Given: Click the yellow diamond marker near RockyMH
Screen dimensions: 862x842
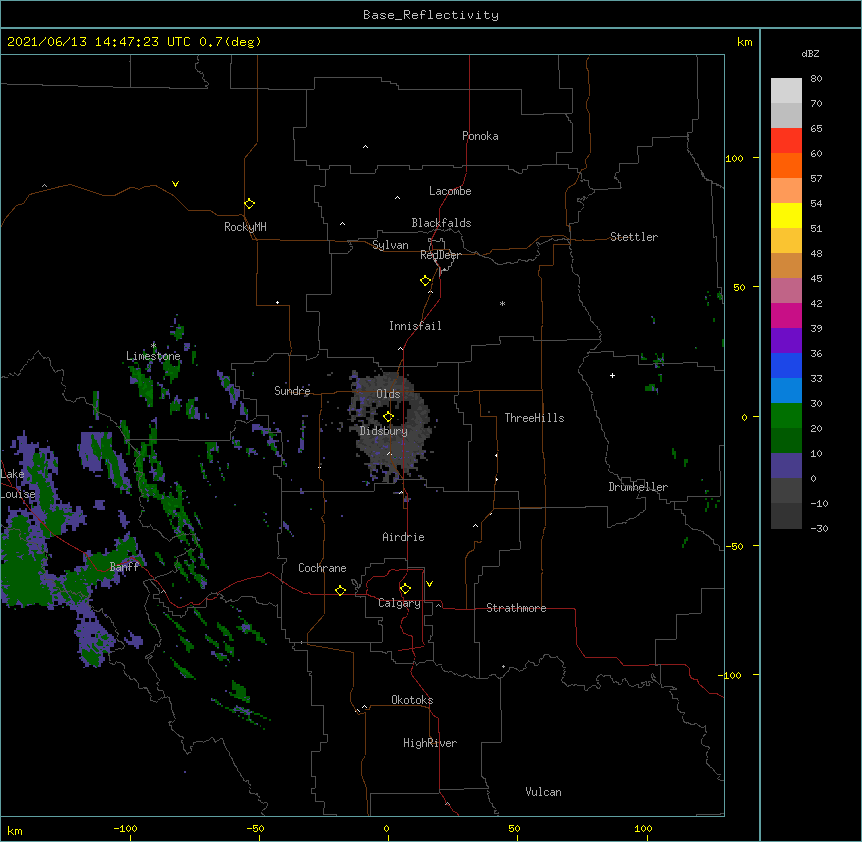Looking at the screenshot, I should point(250,204).
